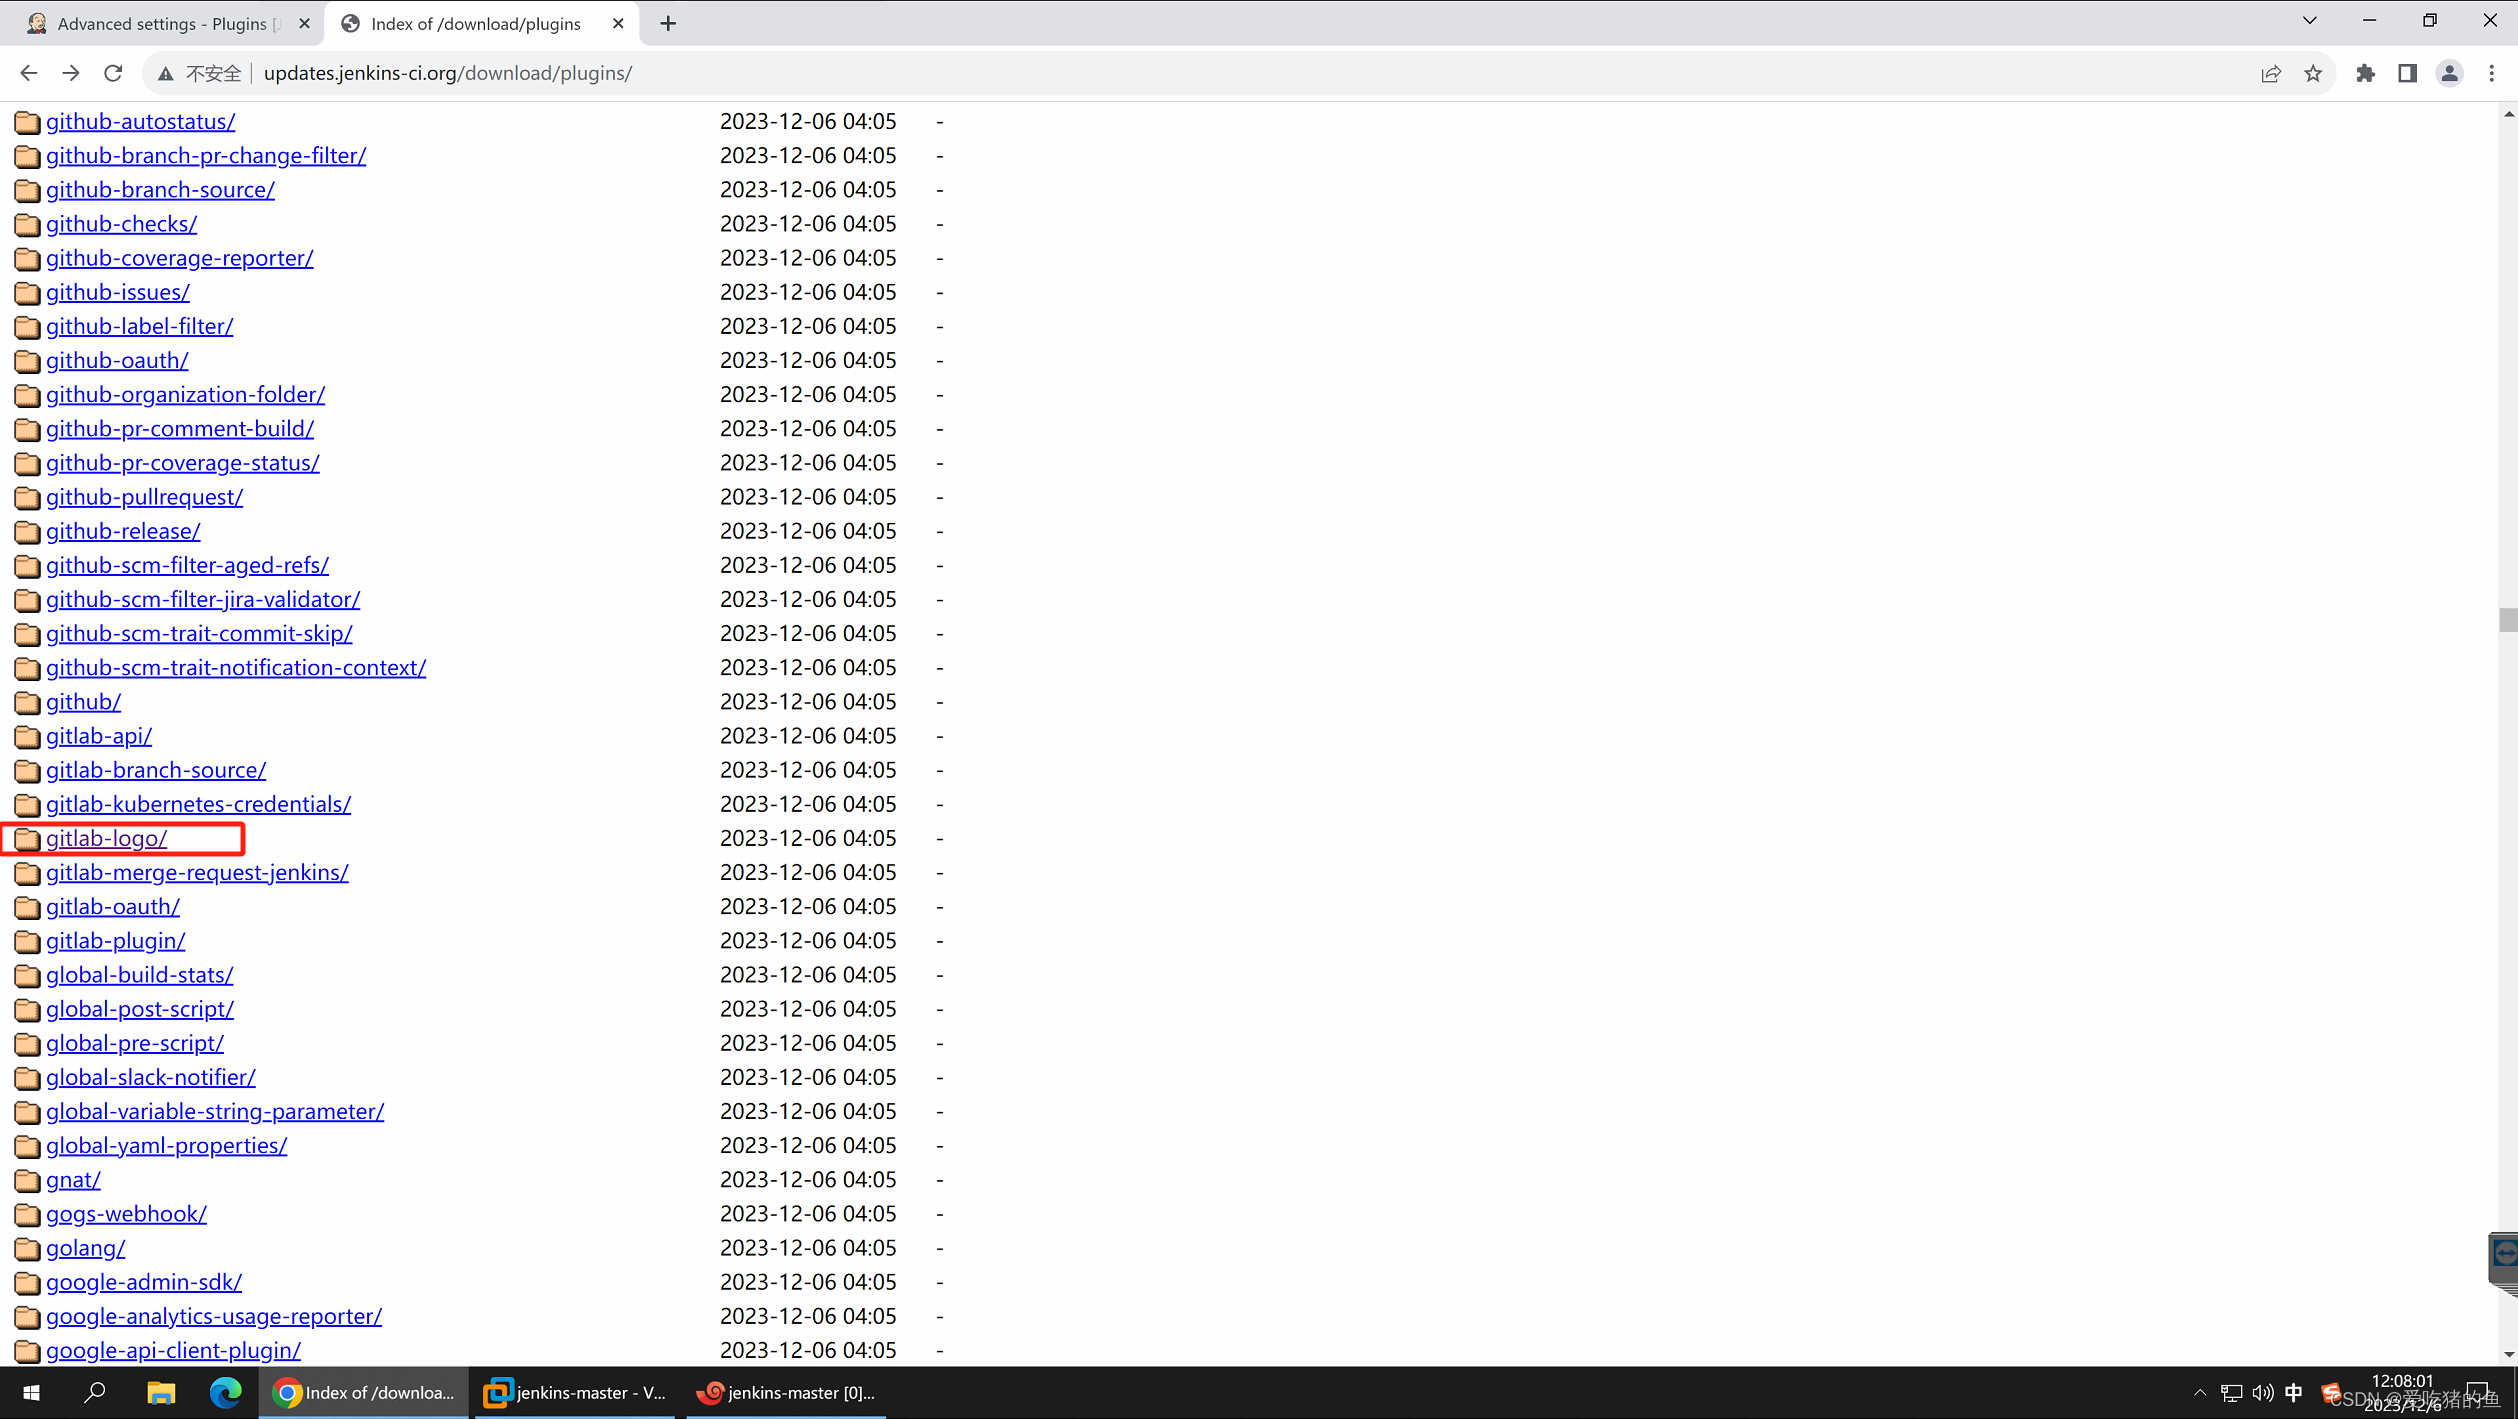The image size is (2518, 1419).
Task: Switch to jenkins-master [0] taskbar window
Action: (x=787, y=1392)
